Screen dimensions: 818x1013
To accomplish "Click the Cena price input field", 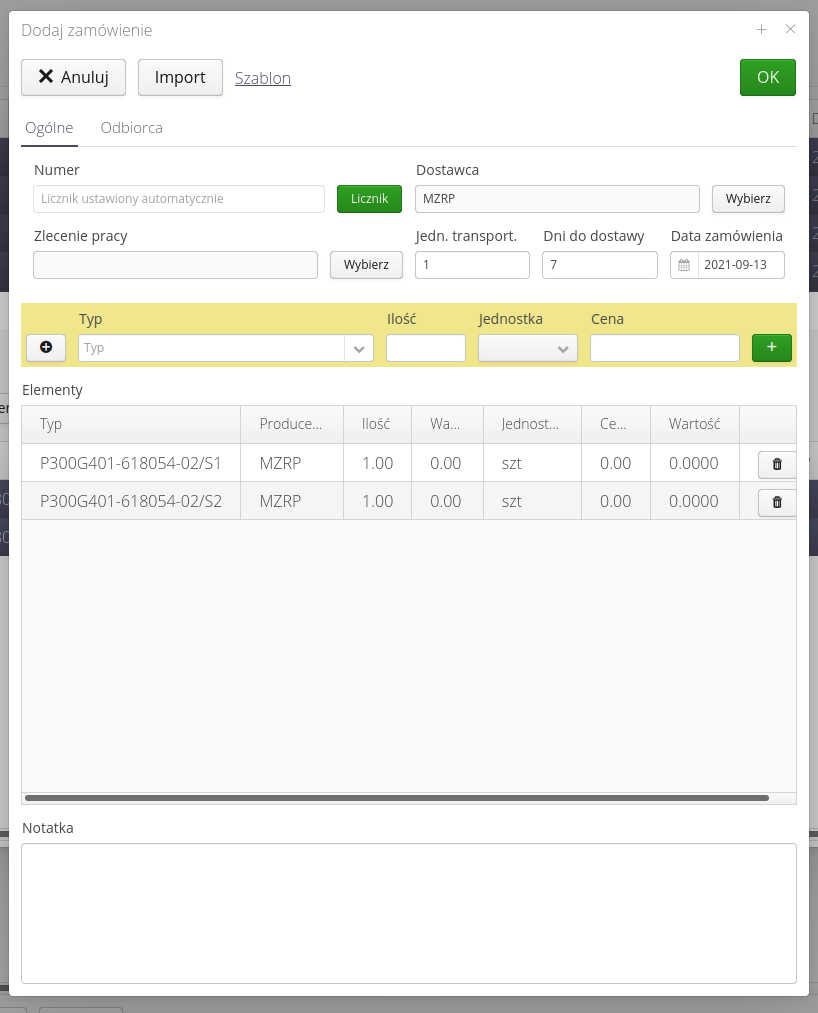I will pyautogui.click(x=664, y=347).
